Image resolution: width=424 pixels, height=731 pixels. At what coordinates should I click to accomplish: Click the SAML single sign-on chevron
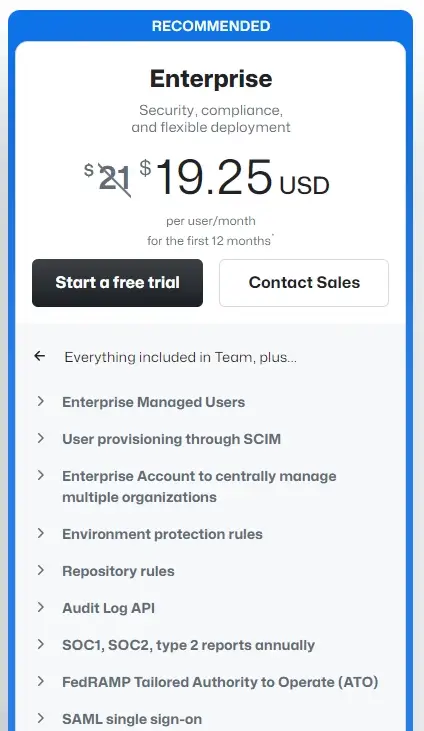pyautogui.click(x=41, y=718)
